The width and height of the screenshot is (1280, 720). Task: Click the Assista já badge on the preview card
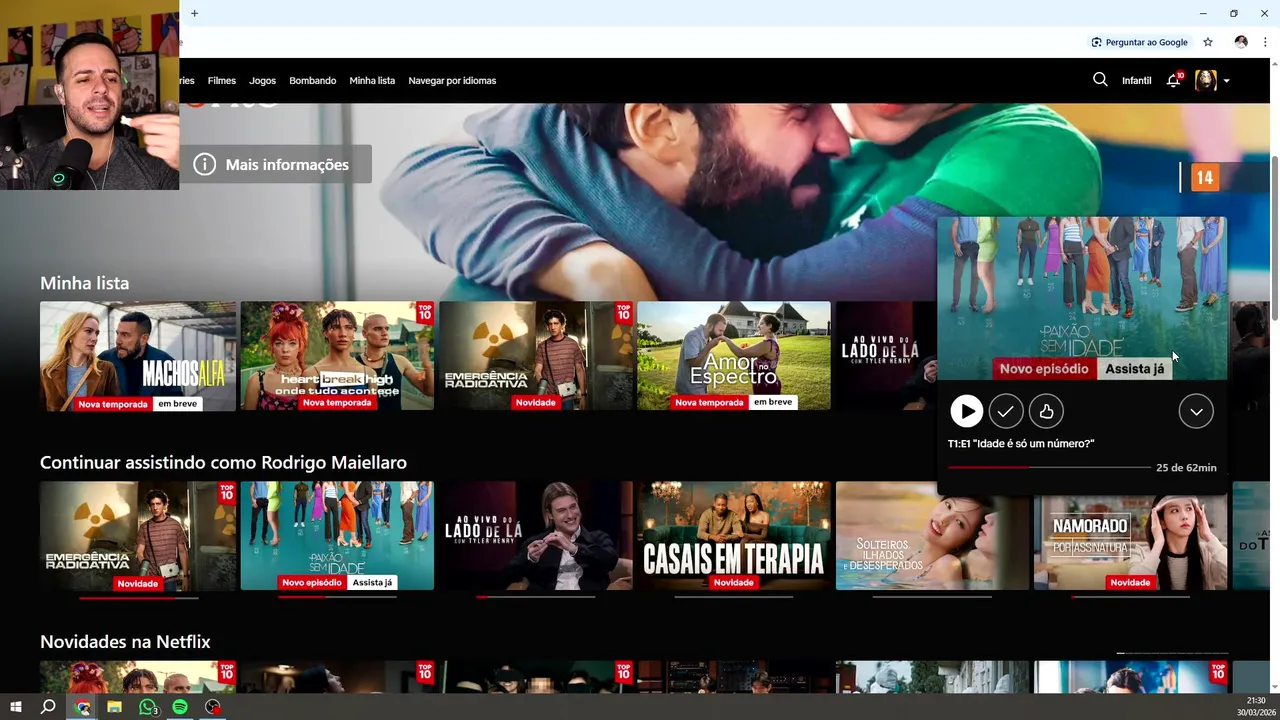[x=1135, y=369]
